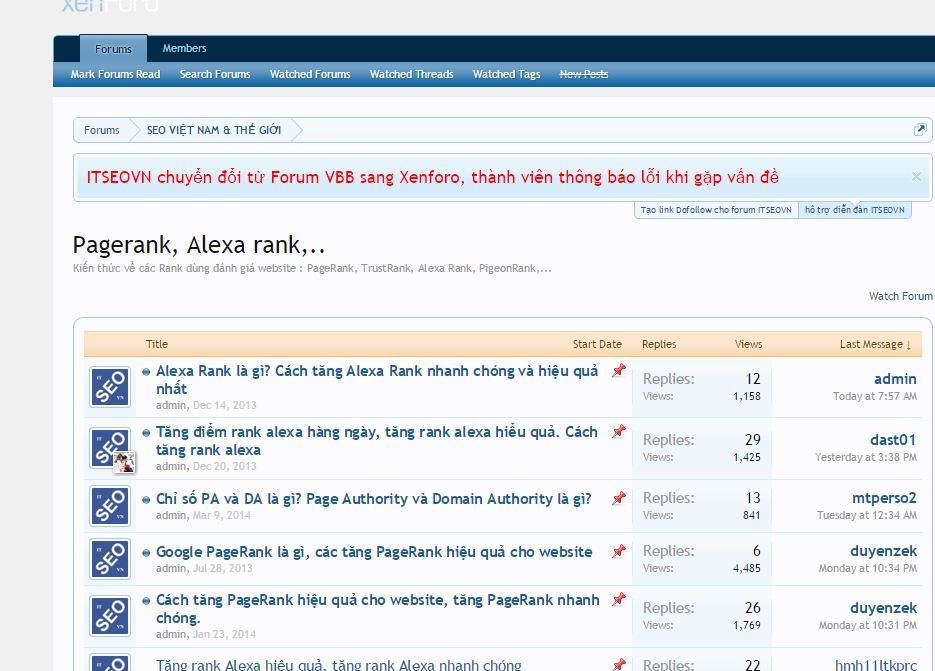Switch to the Forums tab
This screenshot has width=935, height=671.
tap(113, 49)
